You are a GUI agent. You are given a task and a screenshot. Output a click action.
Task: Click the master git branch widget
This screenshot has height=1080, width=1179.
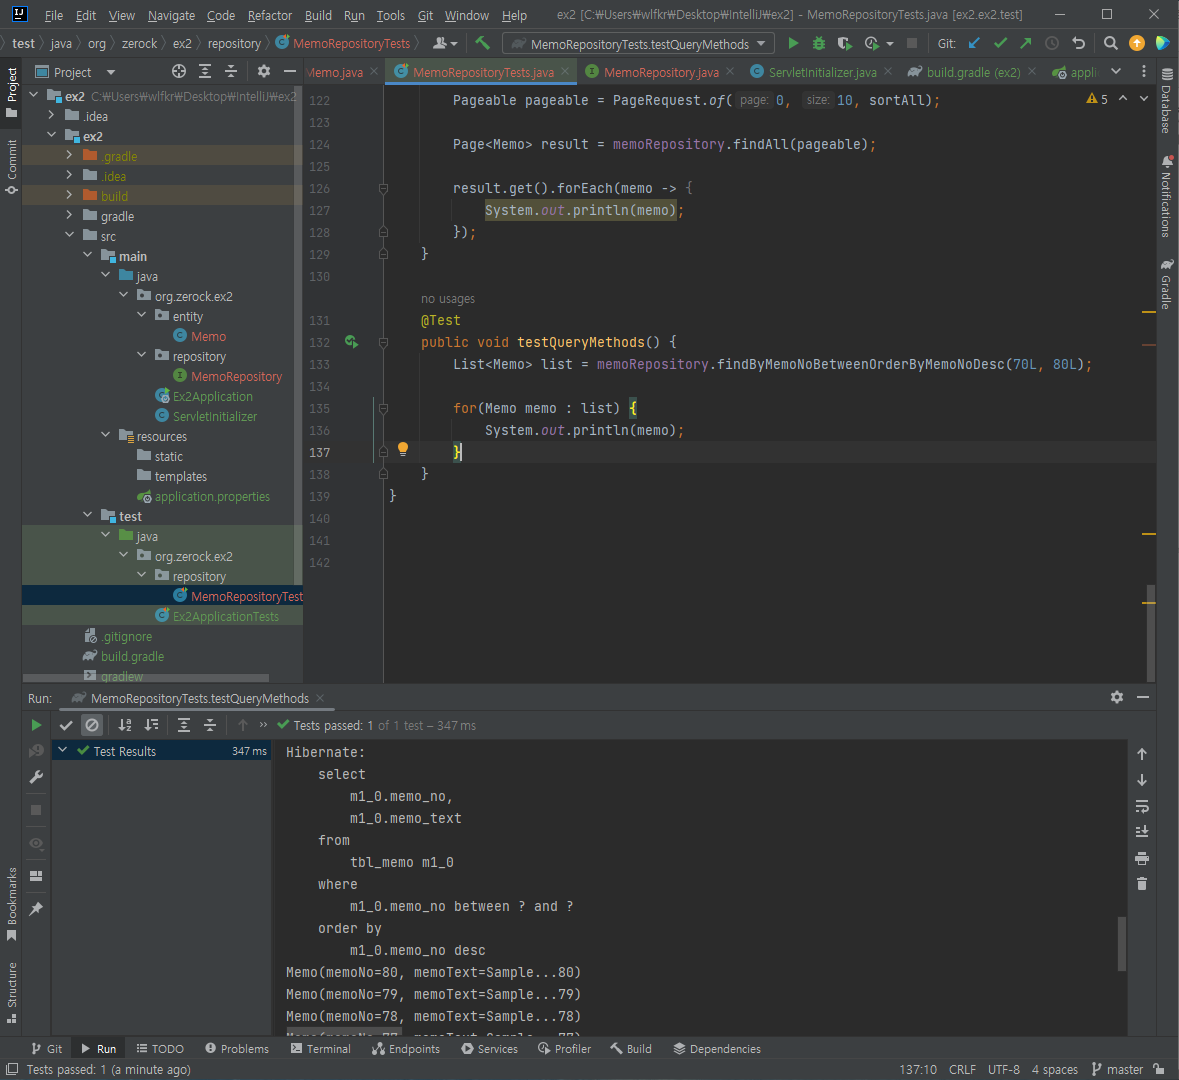(x=1117, y=1069)
